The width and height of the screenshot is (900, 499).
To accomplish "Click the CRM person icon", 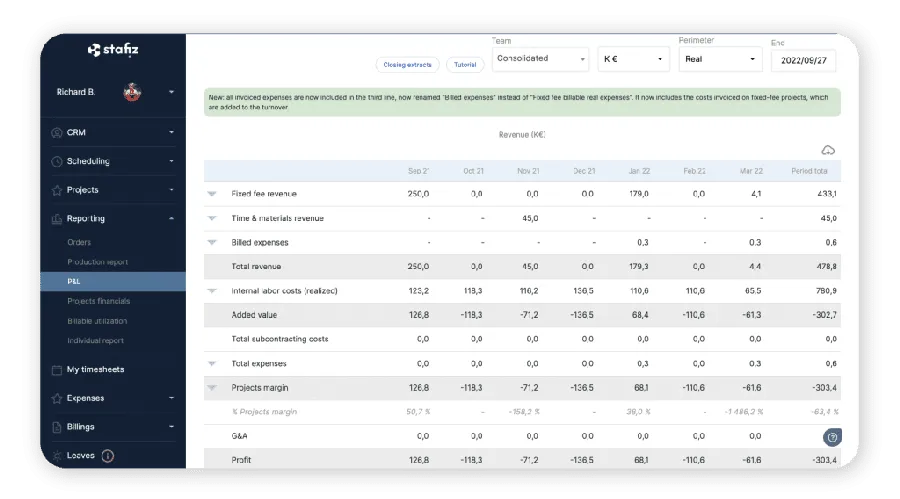I will (x=57, y=132).
